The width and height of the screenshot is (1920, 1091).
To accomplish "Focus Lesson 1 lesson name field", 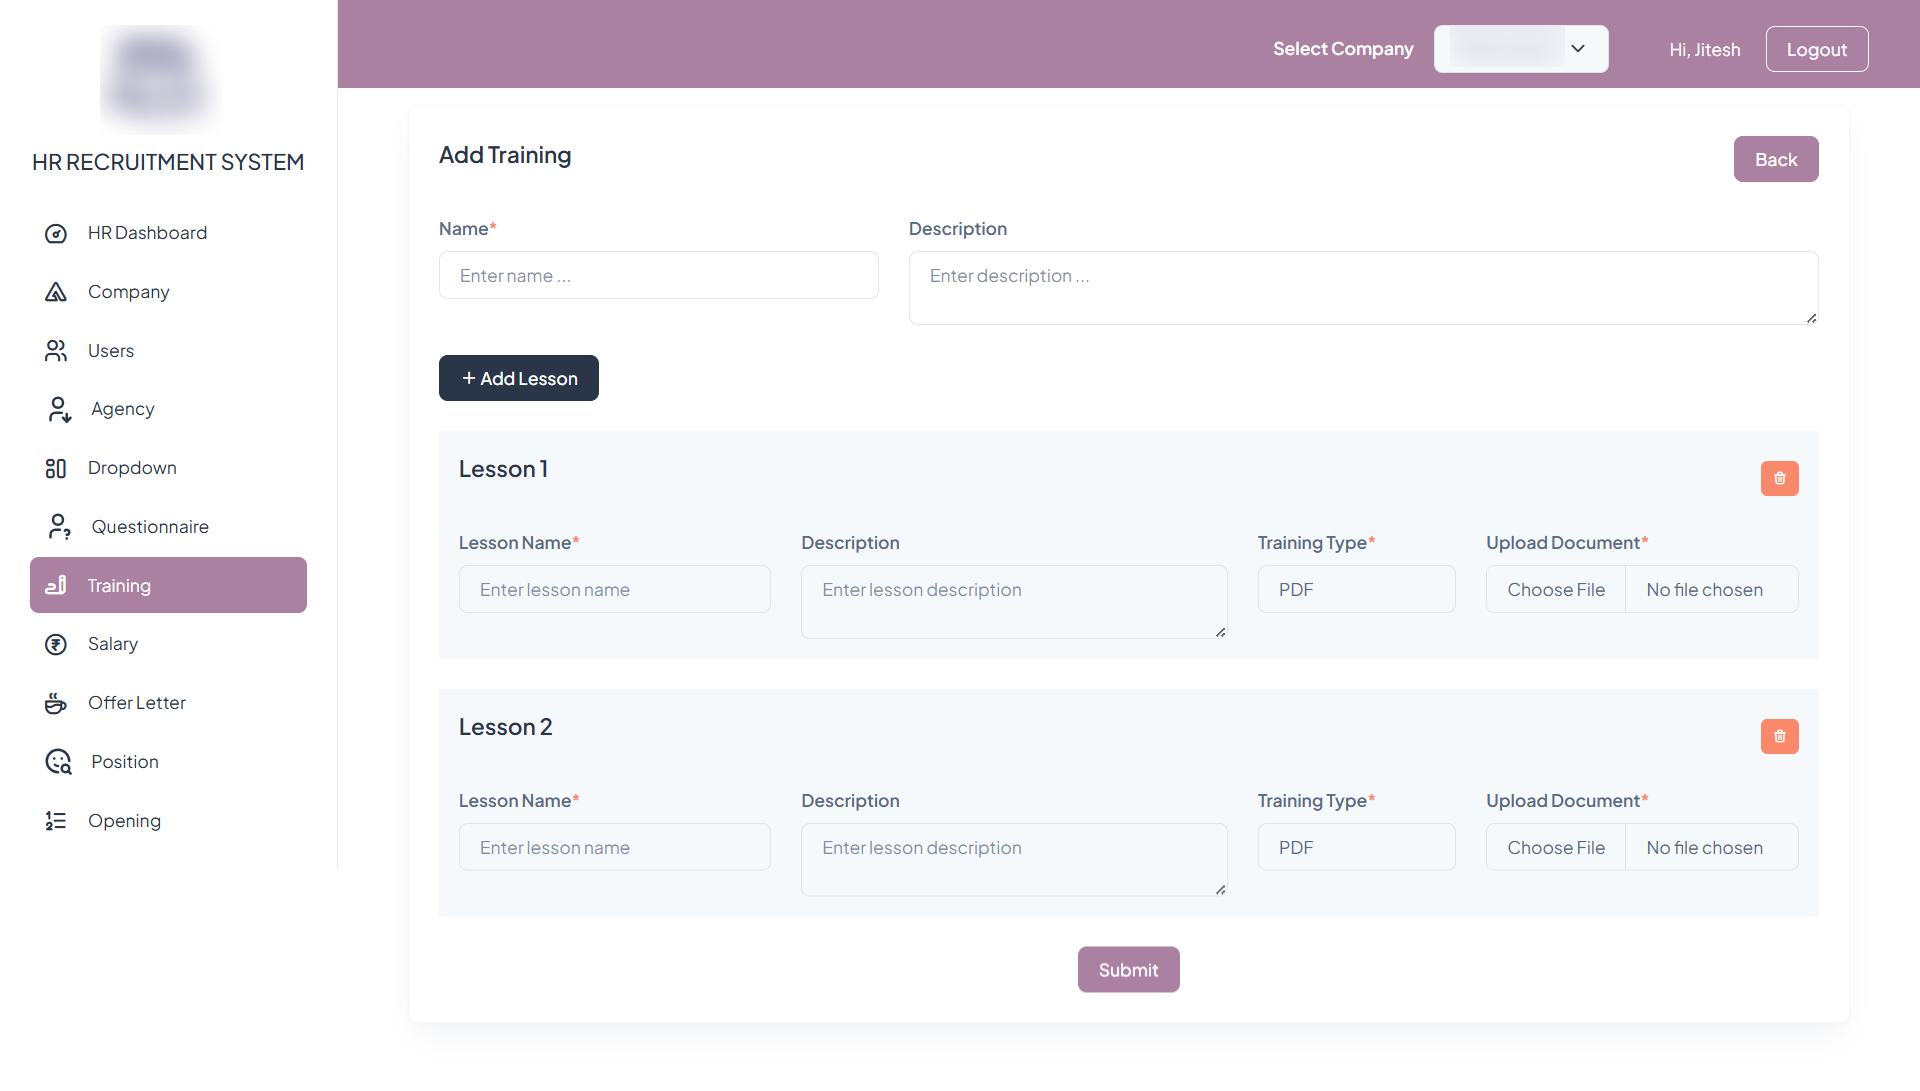I will (614, 590).
